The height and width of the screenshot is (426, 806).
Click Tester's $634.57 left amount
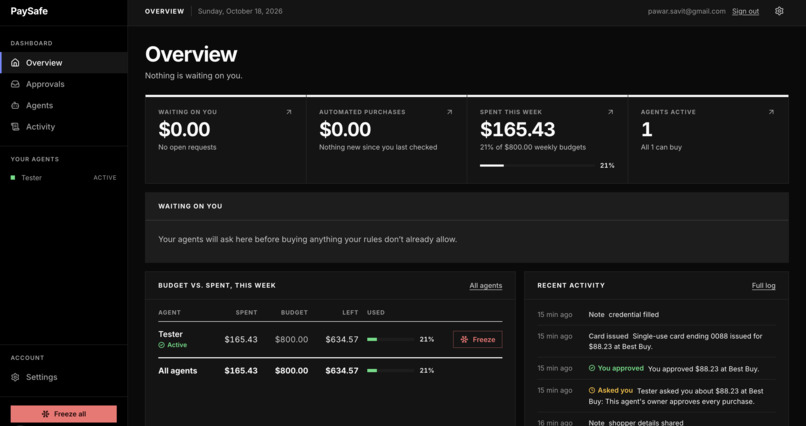[342, 339]
